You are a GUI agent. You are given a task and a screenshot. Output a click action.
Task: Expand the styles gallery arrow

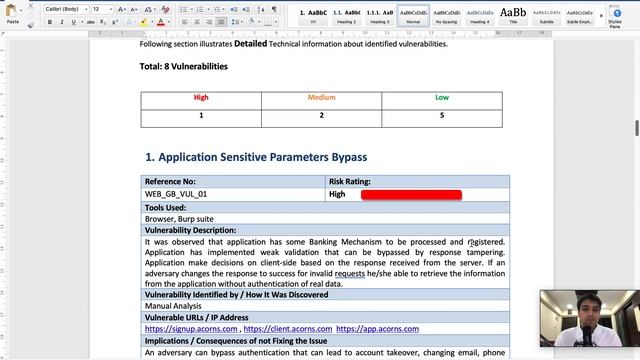pyautogui.click(x=601, y=16)
